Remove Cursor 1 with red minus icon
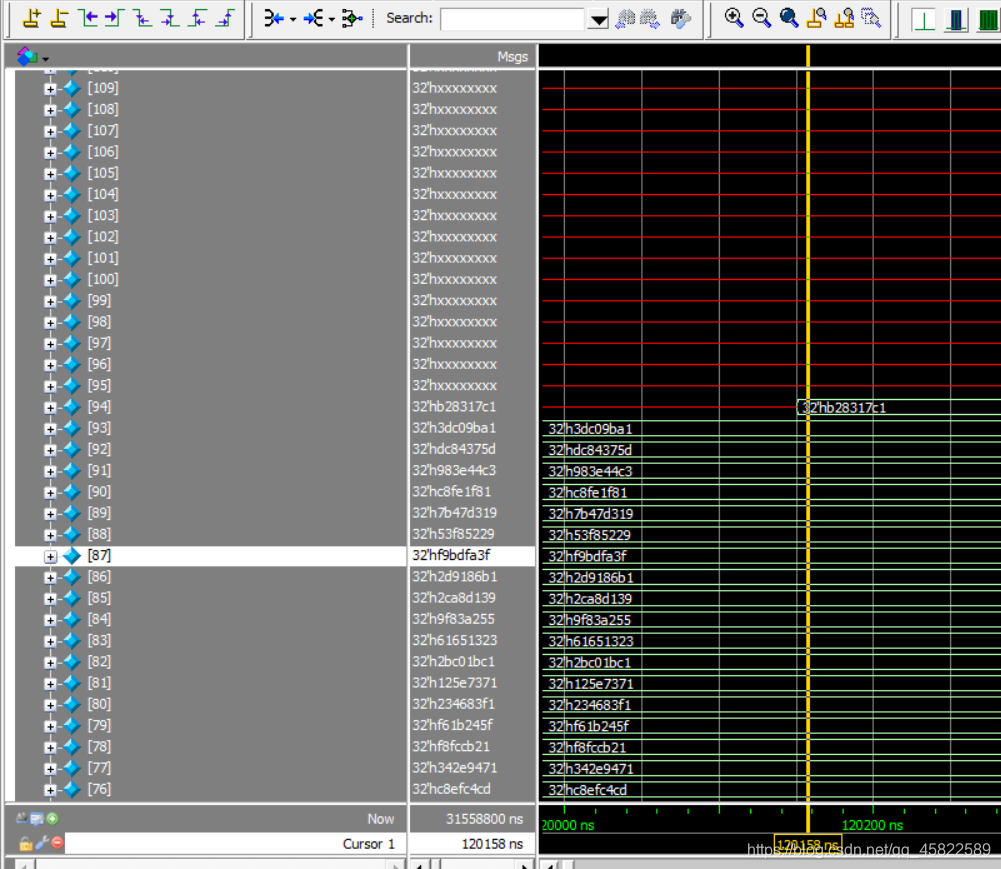The width and height of the screenshot is (1001, 869). click(57, 843)
